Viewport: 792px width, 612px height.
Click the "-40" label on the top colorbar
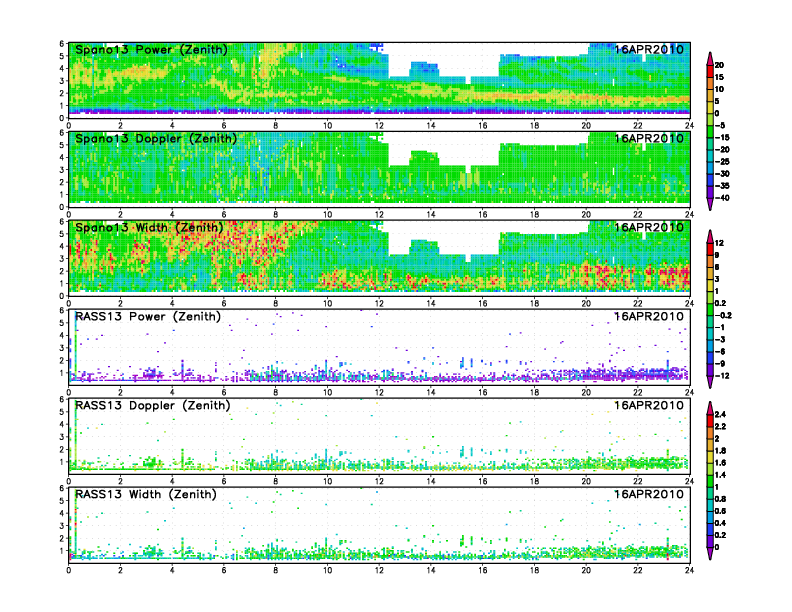722,198
